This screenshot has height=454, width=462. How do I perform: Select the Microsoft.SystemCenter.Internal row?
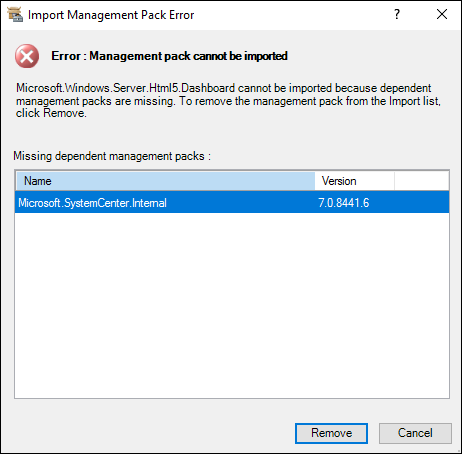[x=232, y=202]
